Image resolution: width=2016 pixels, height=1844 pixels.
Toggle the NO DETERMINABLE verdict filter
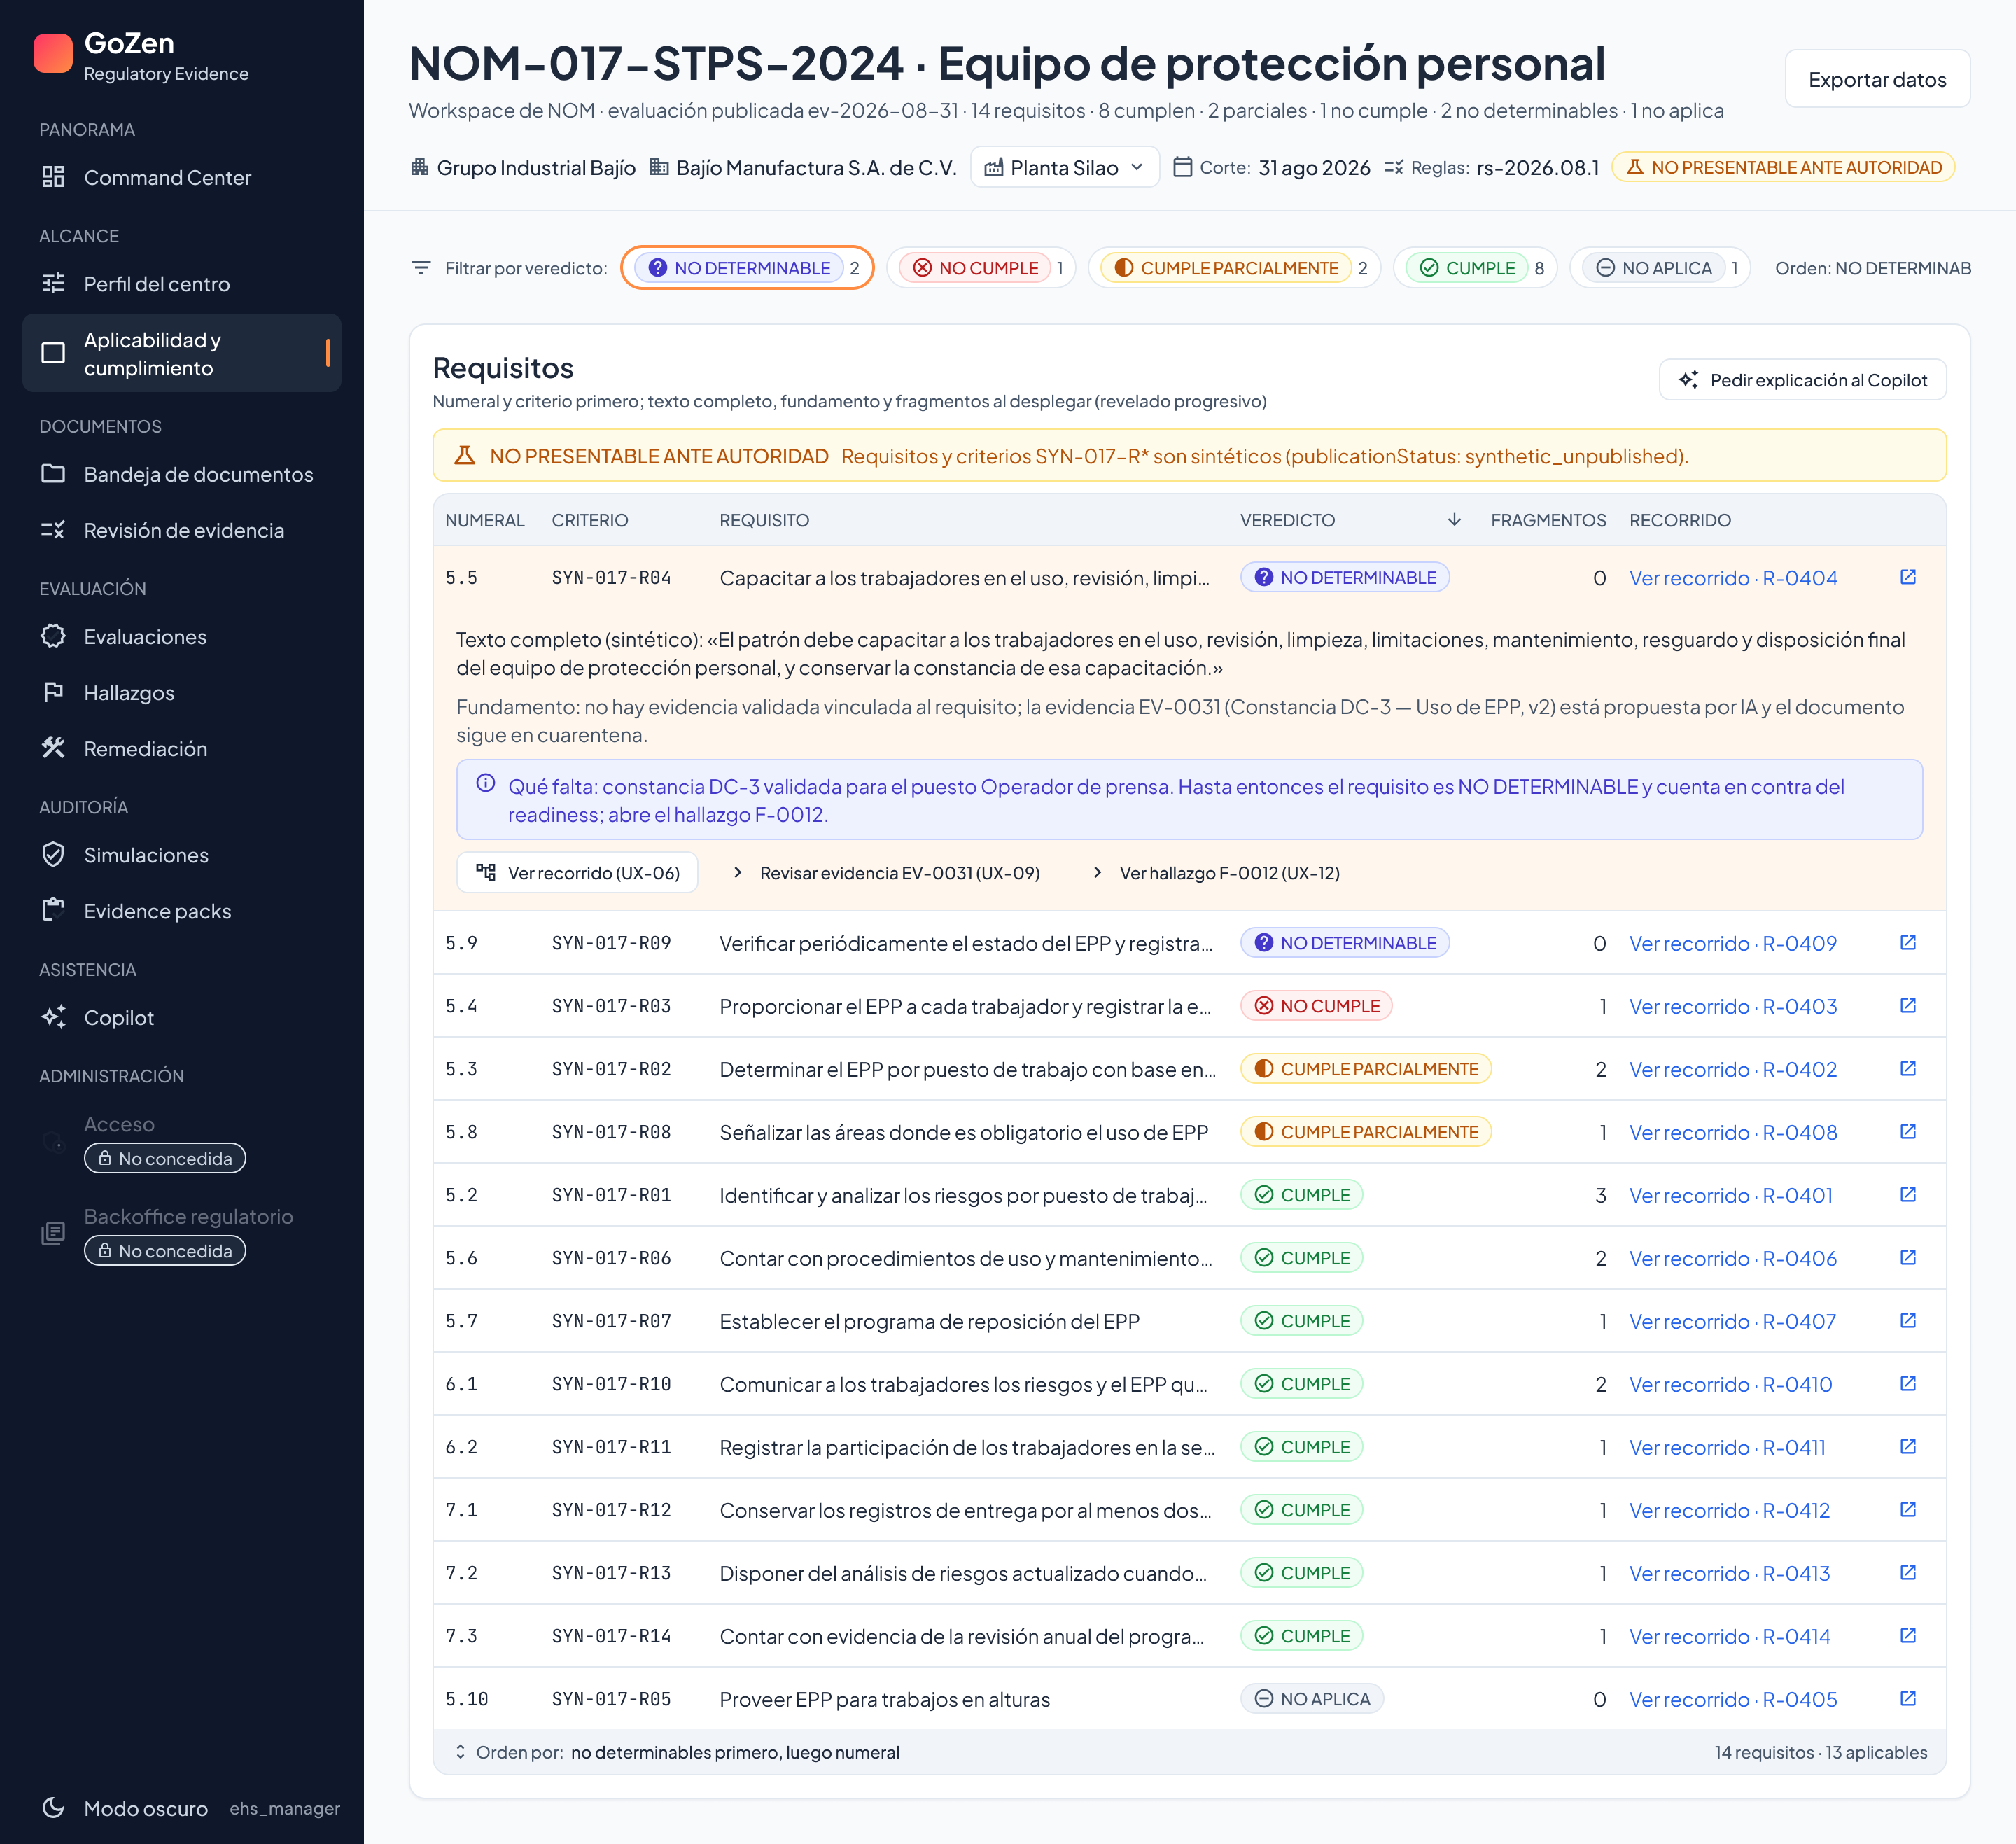(x=747, y=268)
